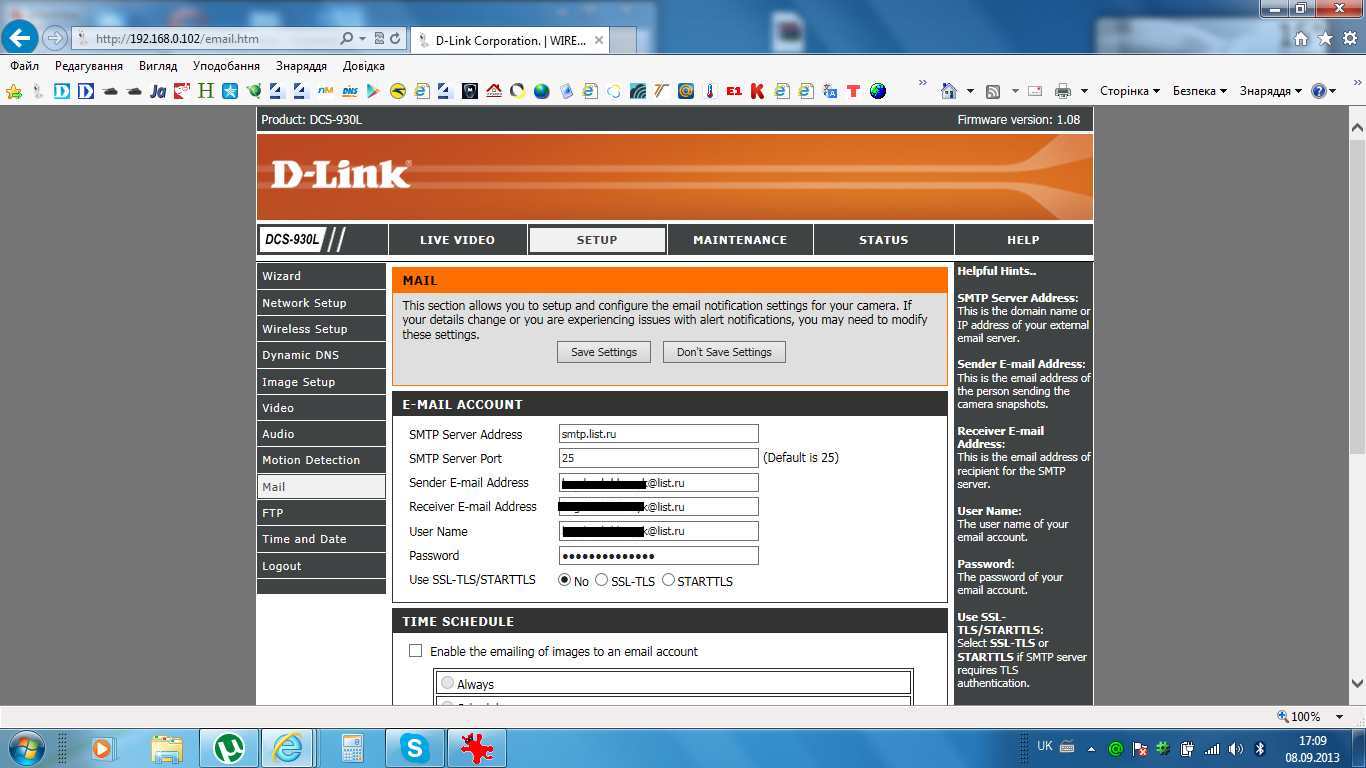Click the blue Help question-mark icon
The height and width of the screenshot is (768, 1366).
(1318, 91)
